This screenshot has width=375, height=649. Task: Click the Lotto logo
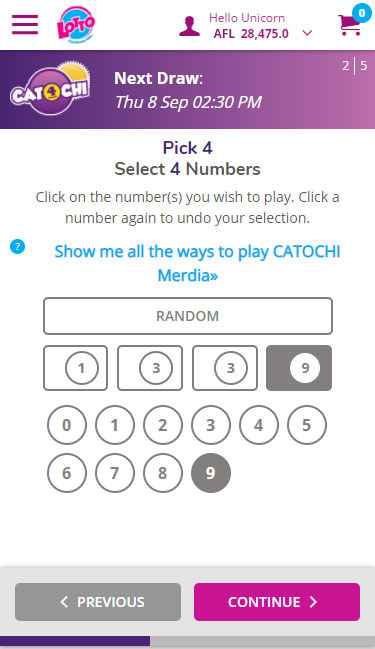click(x=76, y=24)
